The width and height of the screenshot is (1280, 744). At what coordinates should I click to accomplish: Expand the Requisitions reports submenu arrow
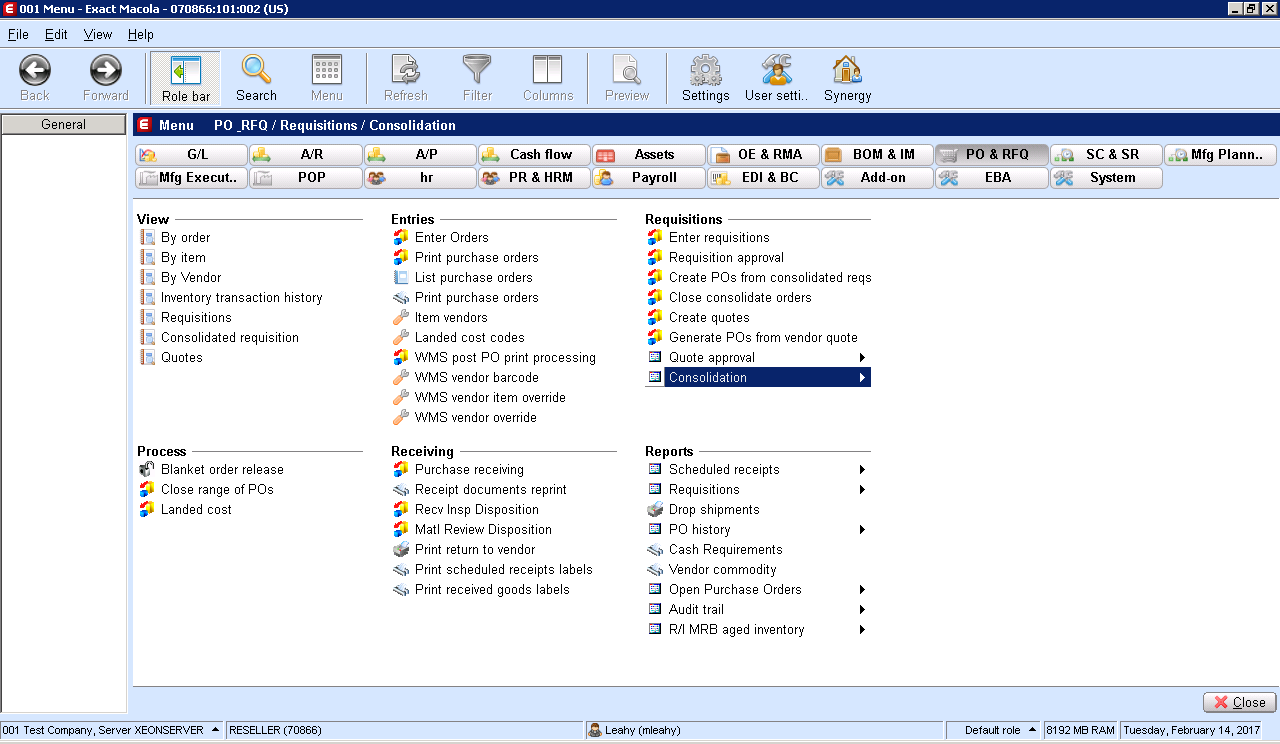(862, 489)
